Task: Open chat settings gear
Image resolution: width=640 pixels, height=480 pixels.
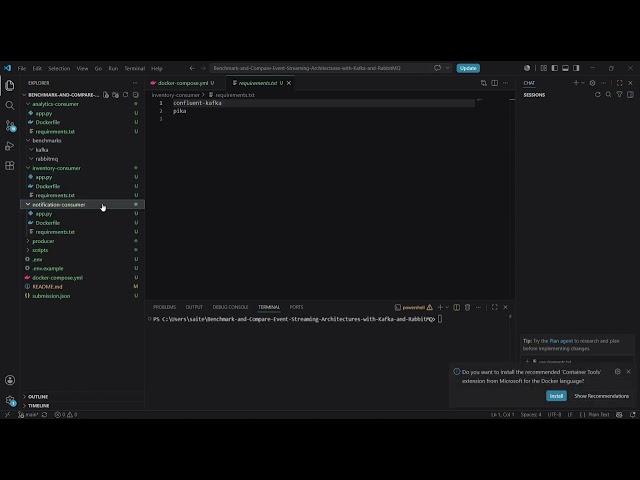Action: 593,83
